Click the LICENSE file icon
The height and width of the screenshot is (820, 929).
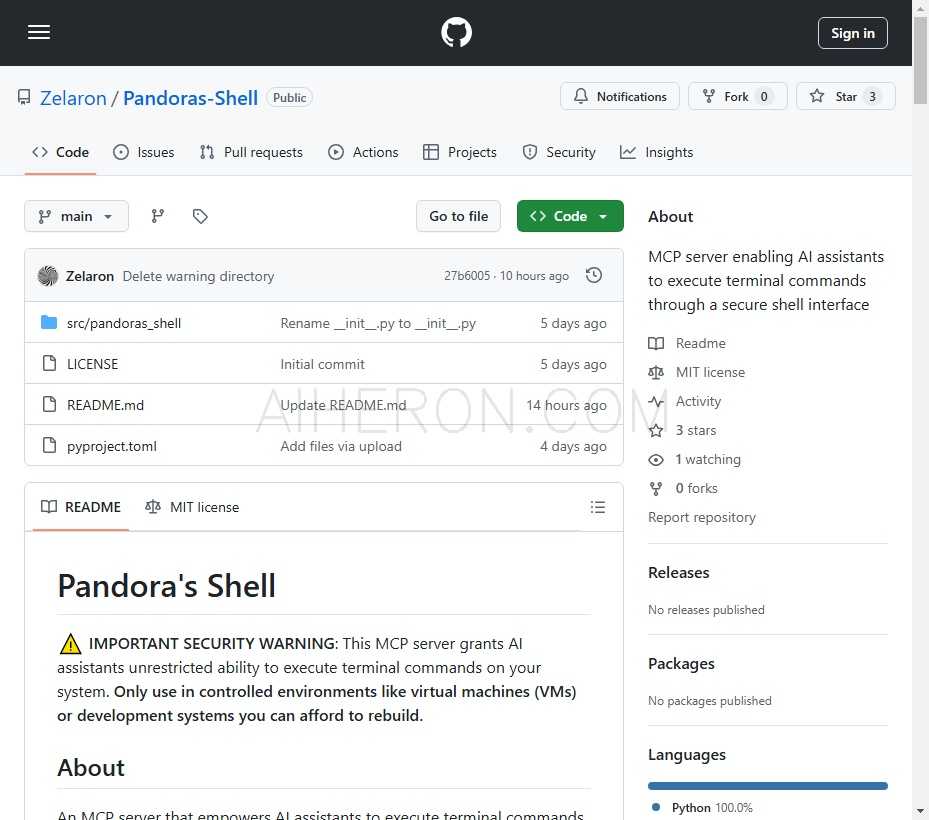tap(49, 363)
